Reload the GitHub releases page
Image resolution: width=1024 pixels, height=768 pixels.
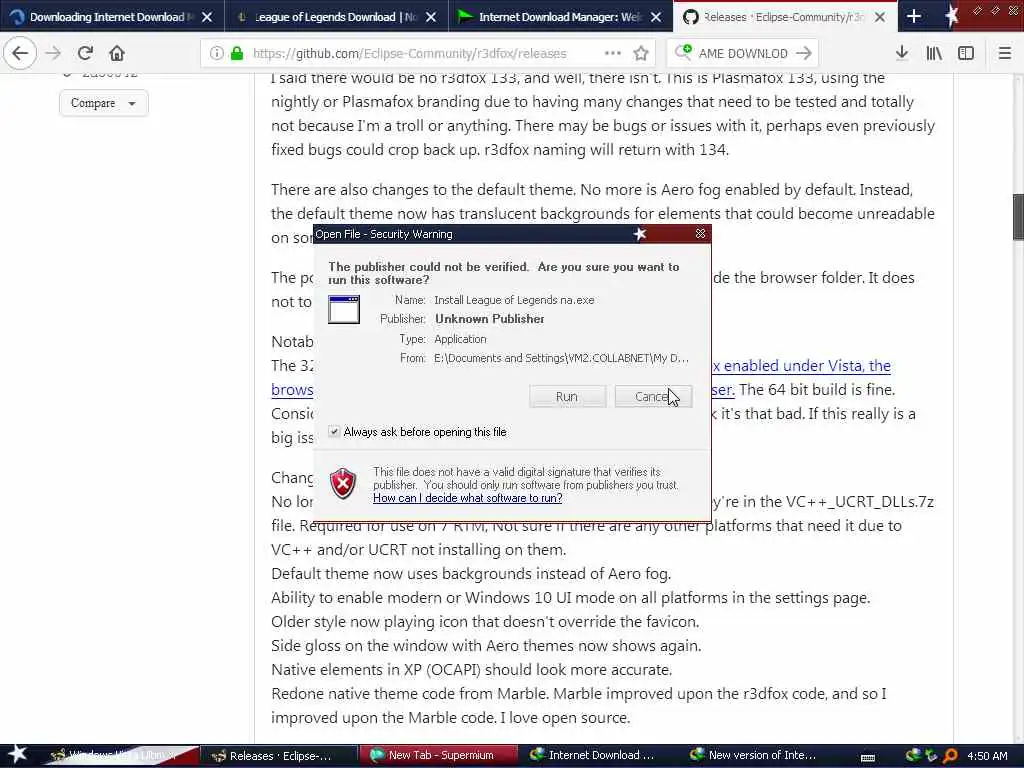pos(85,53)
